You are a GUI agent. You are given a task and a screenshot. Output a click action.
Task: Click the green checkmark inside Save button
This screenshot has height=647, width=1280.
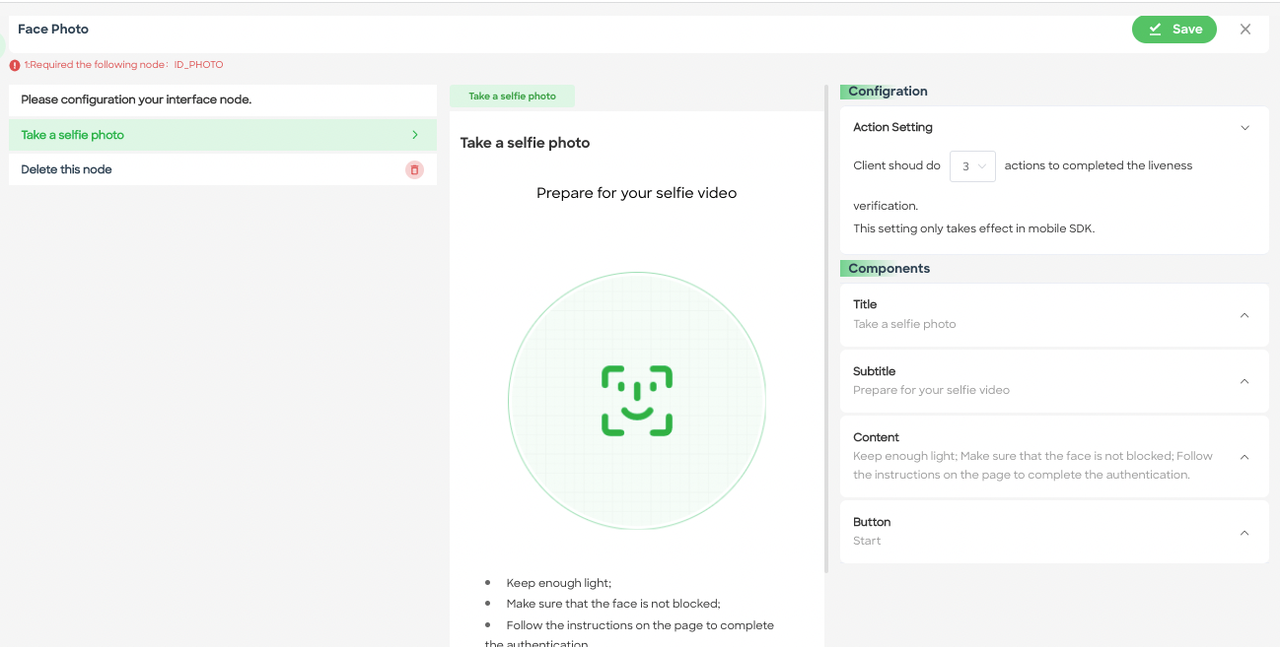1158,29
